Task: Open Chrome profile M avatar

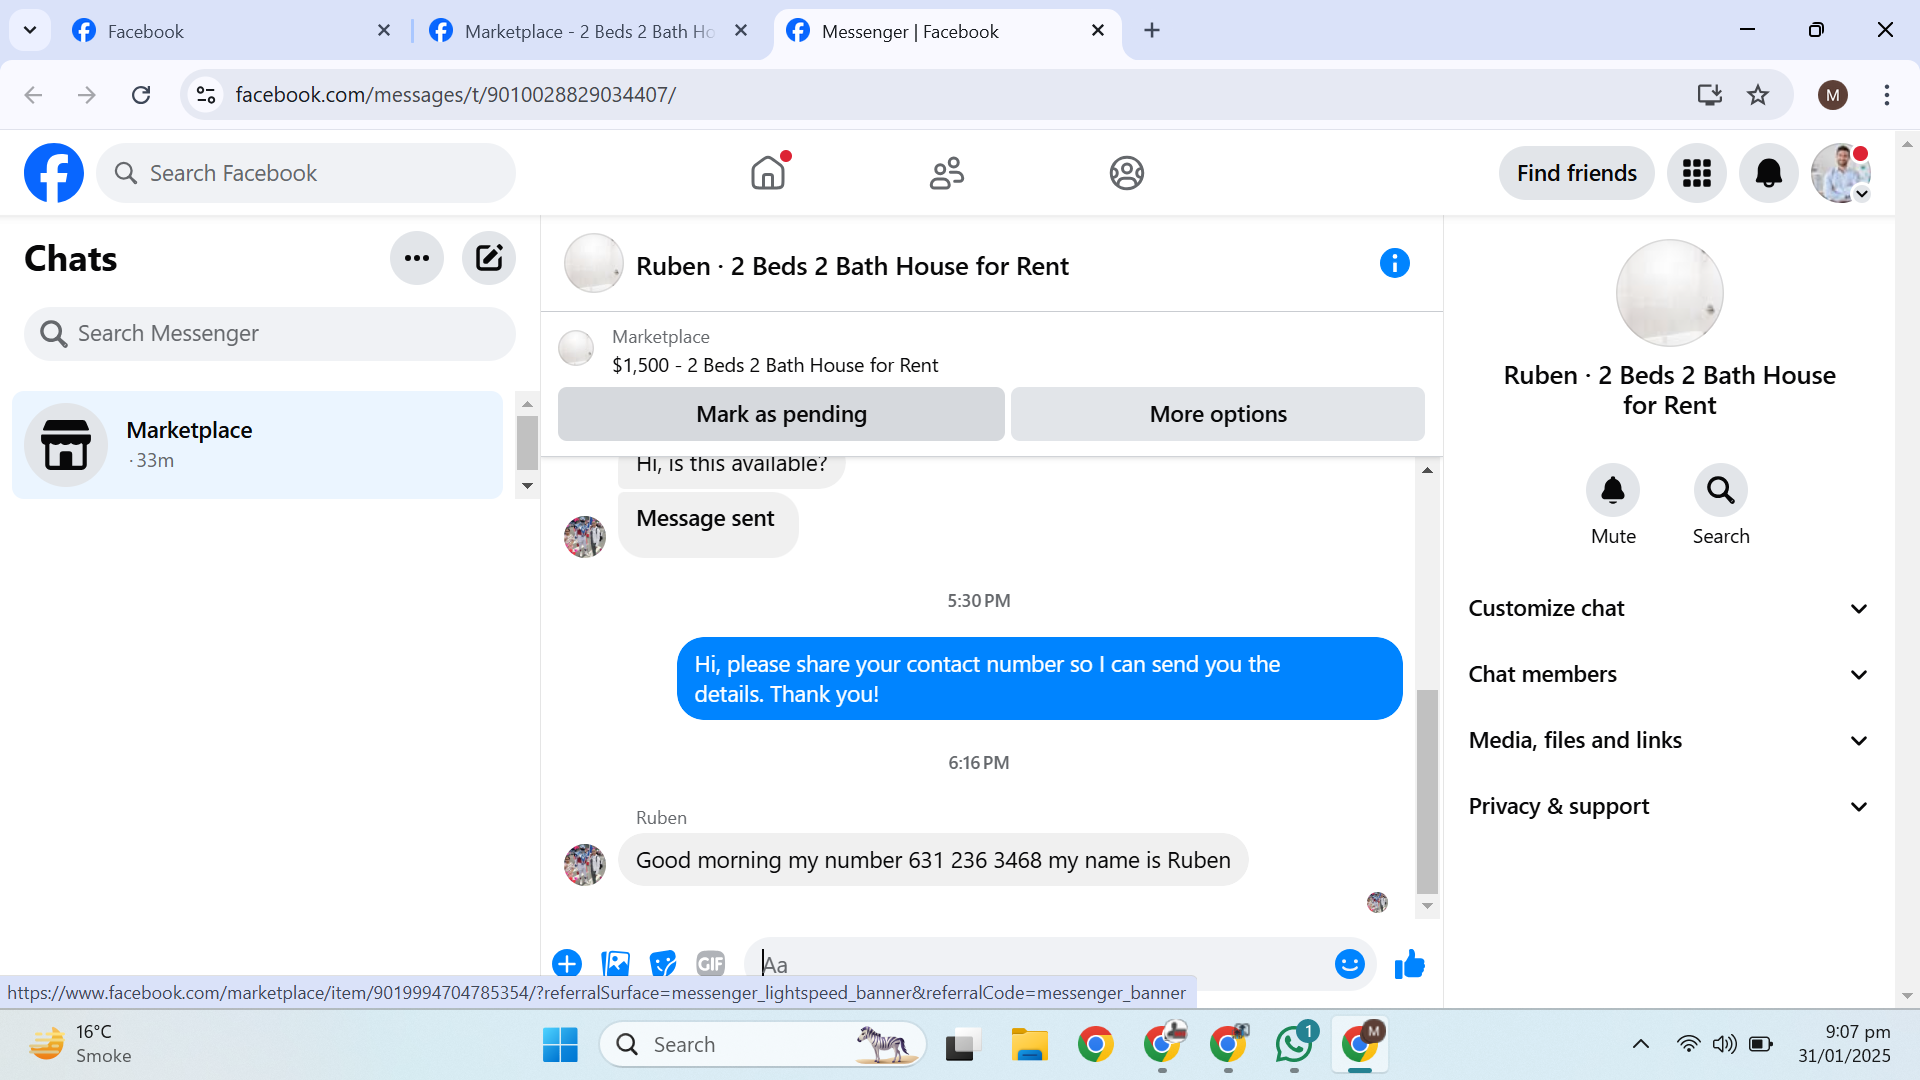Action: pyautogui.click(x=1833, y=95)
